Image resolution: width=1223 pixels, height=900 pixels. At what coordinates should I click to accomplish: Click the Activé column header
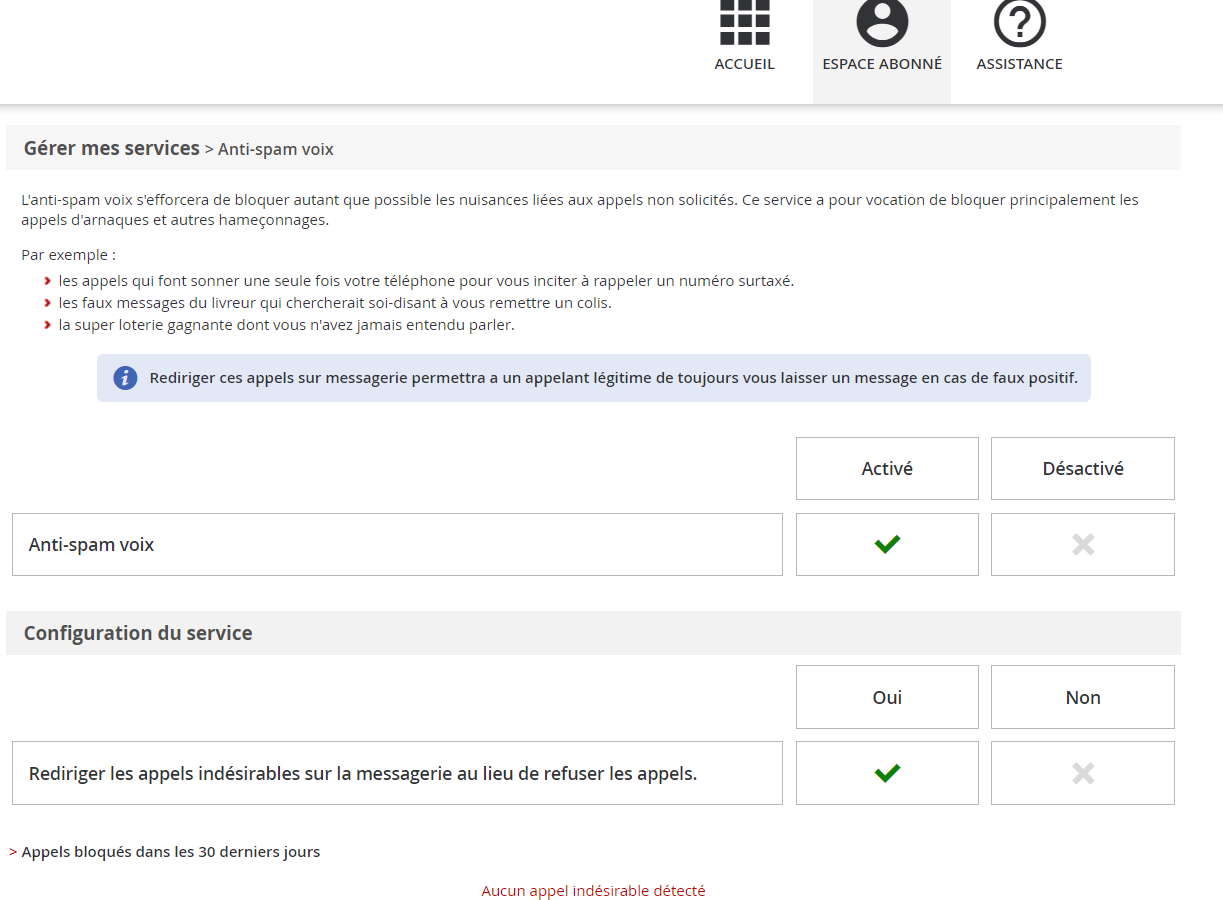pos(887,468)
